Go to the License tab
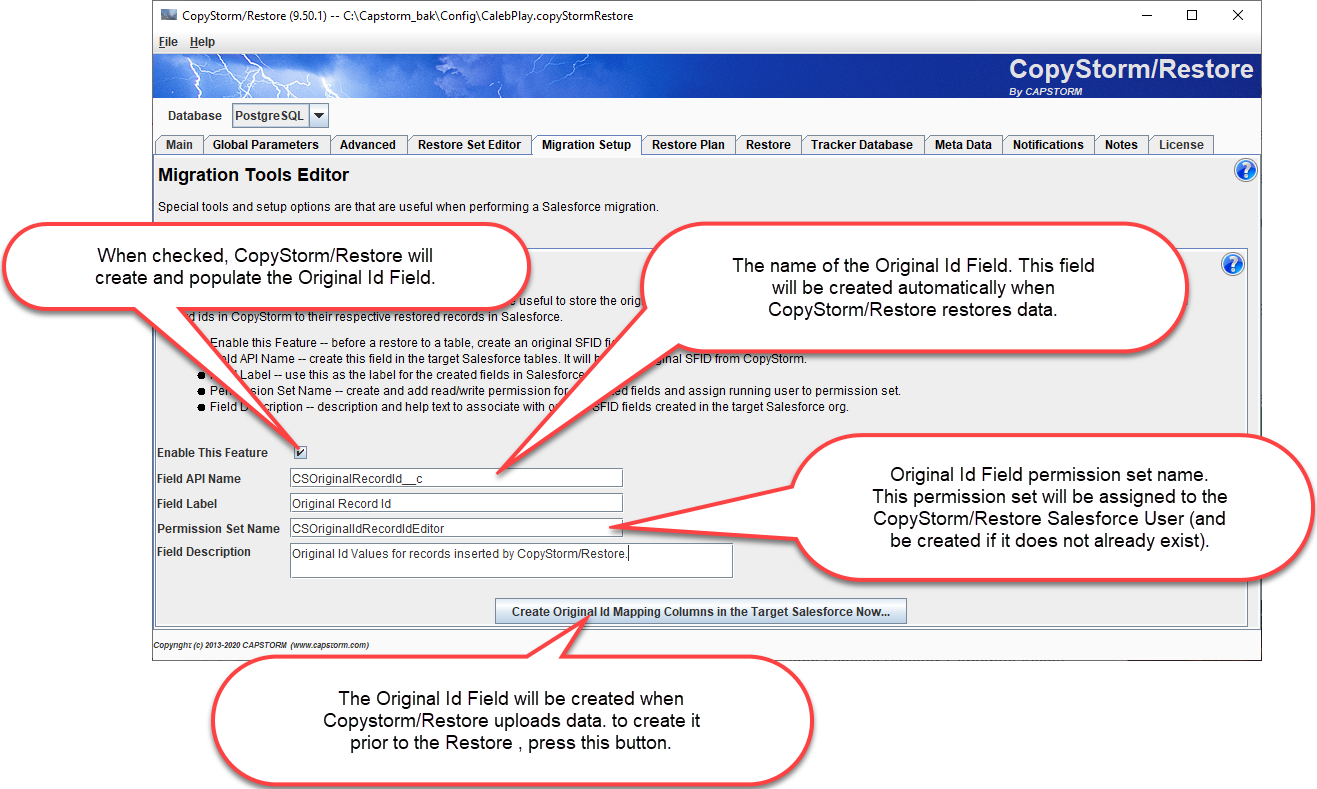This screenshot has height=789, width=1317. pyautogui.click(x=1181, y=145)
